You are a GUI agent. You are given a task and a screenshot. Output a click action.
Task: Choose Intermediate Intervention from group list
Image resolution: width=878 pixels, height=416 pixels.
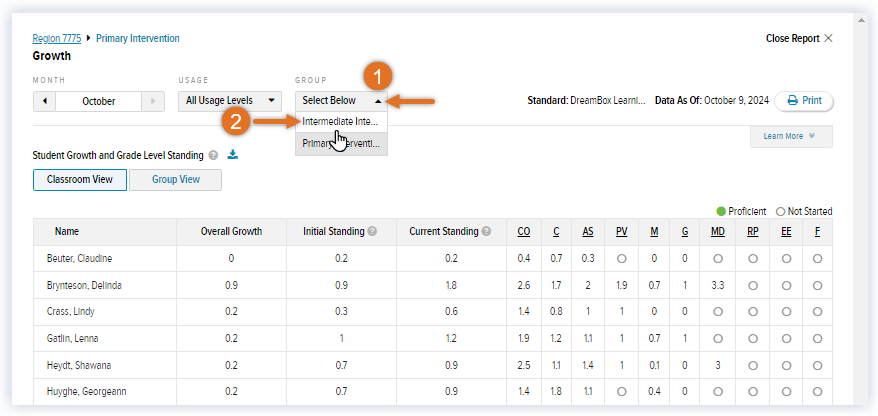pos(341,121)
